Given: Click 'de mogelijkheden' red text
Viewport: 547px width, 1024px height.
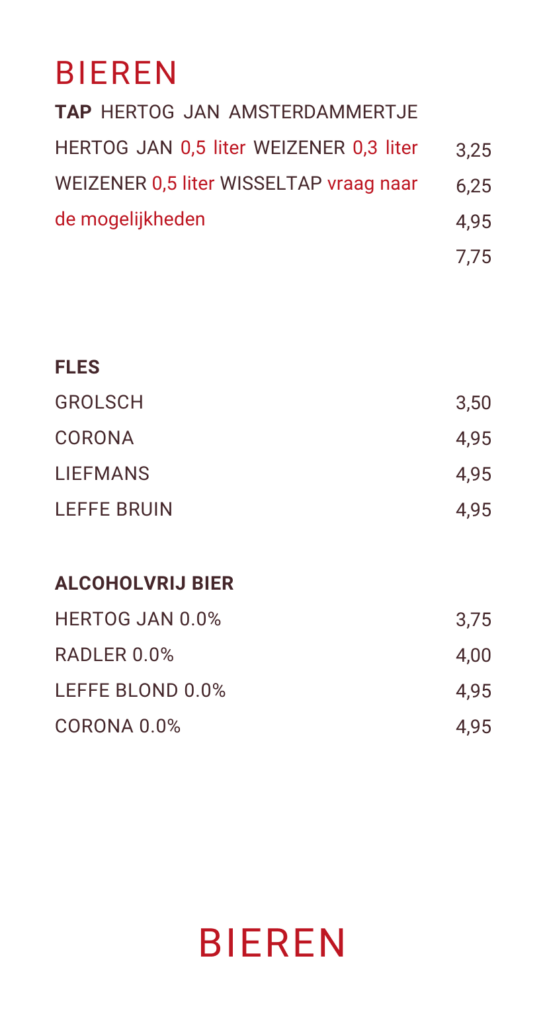Looking at the screenshot, I should pyautogui.click(x=130, y=219).
